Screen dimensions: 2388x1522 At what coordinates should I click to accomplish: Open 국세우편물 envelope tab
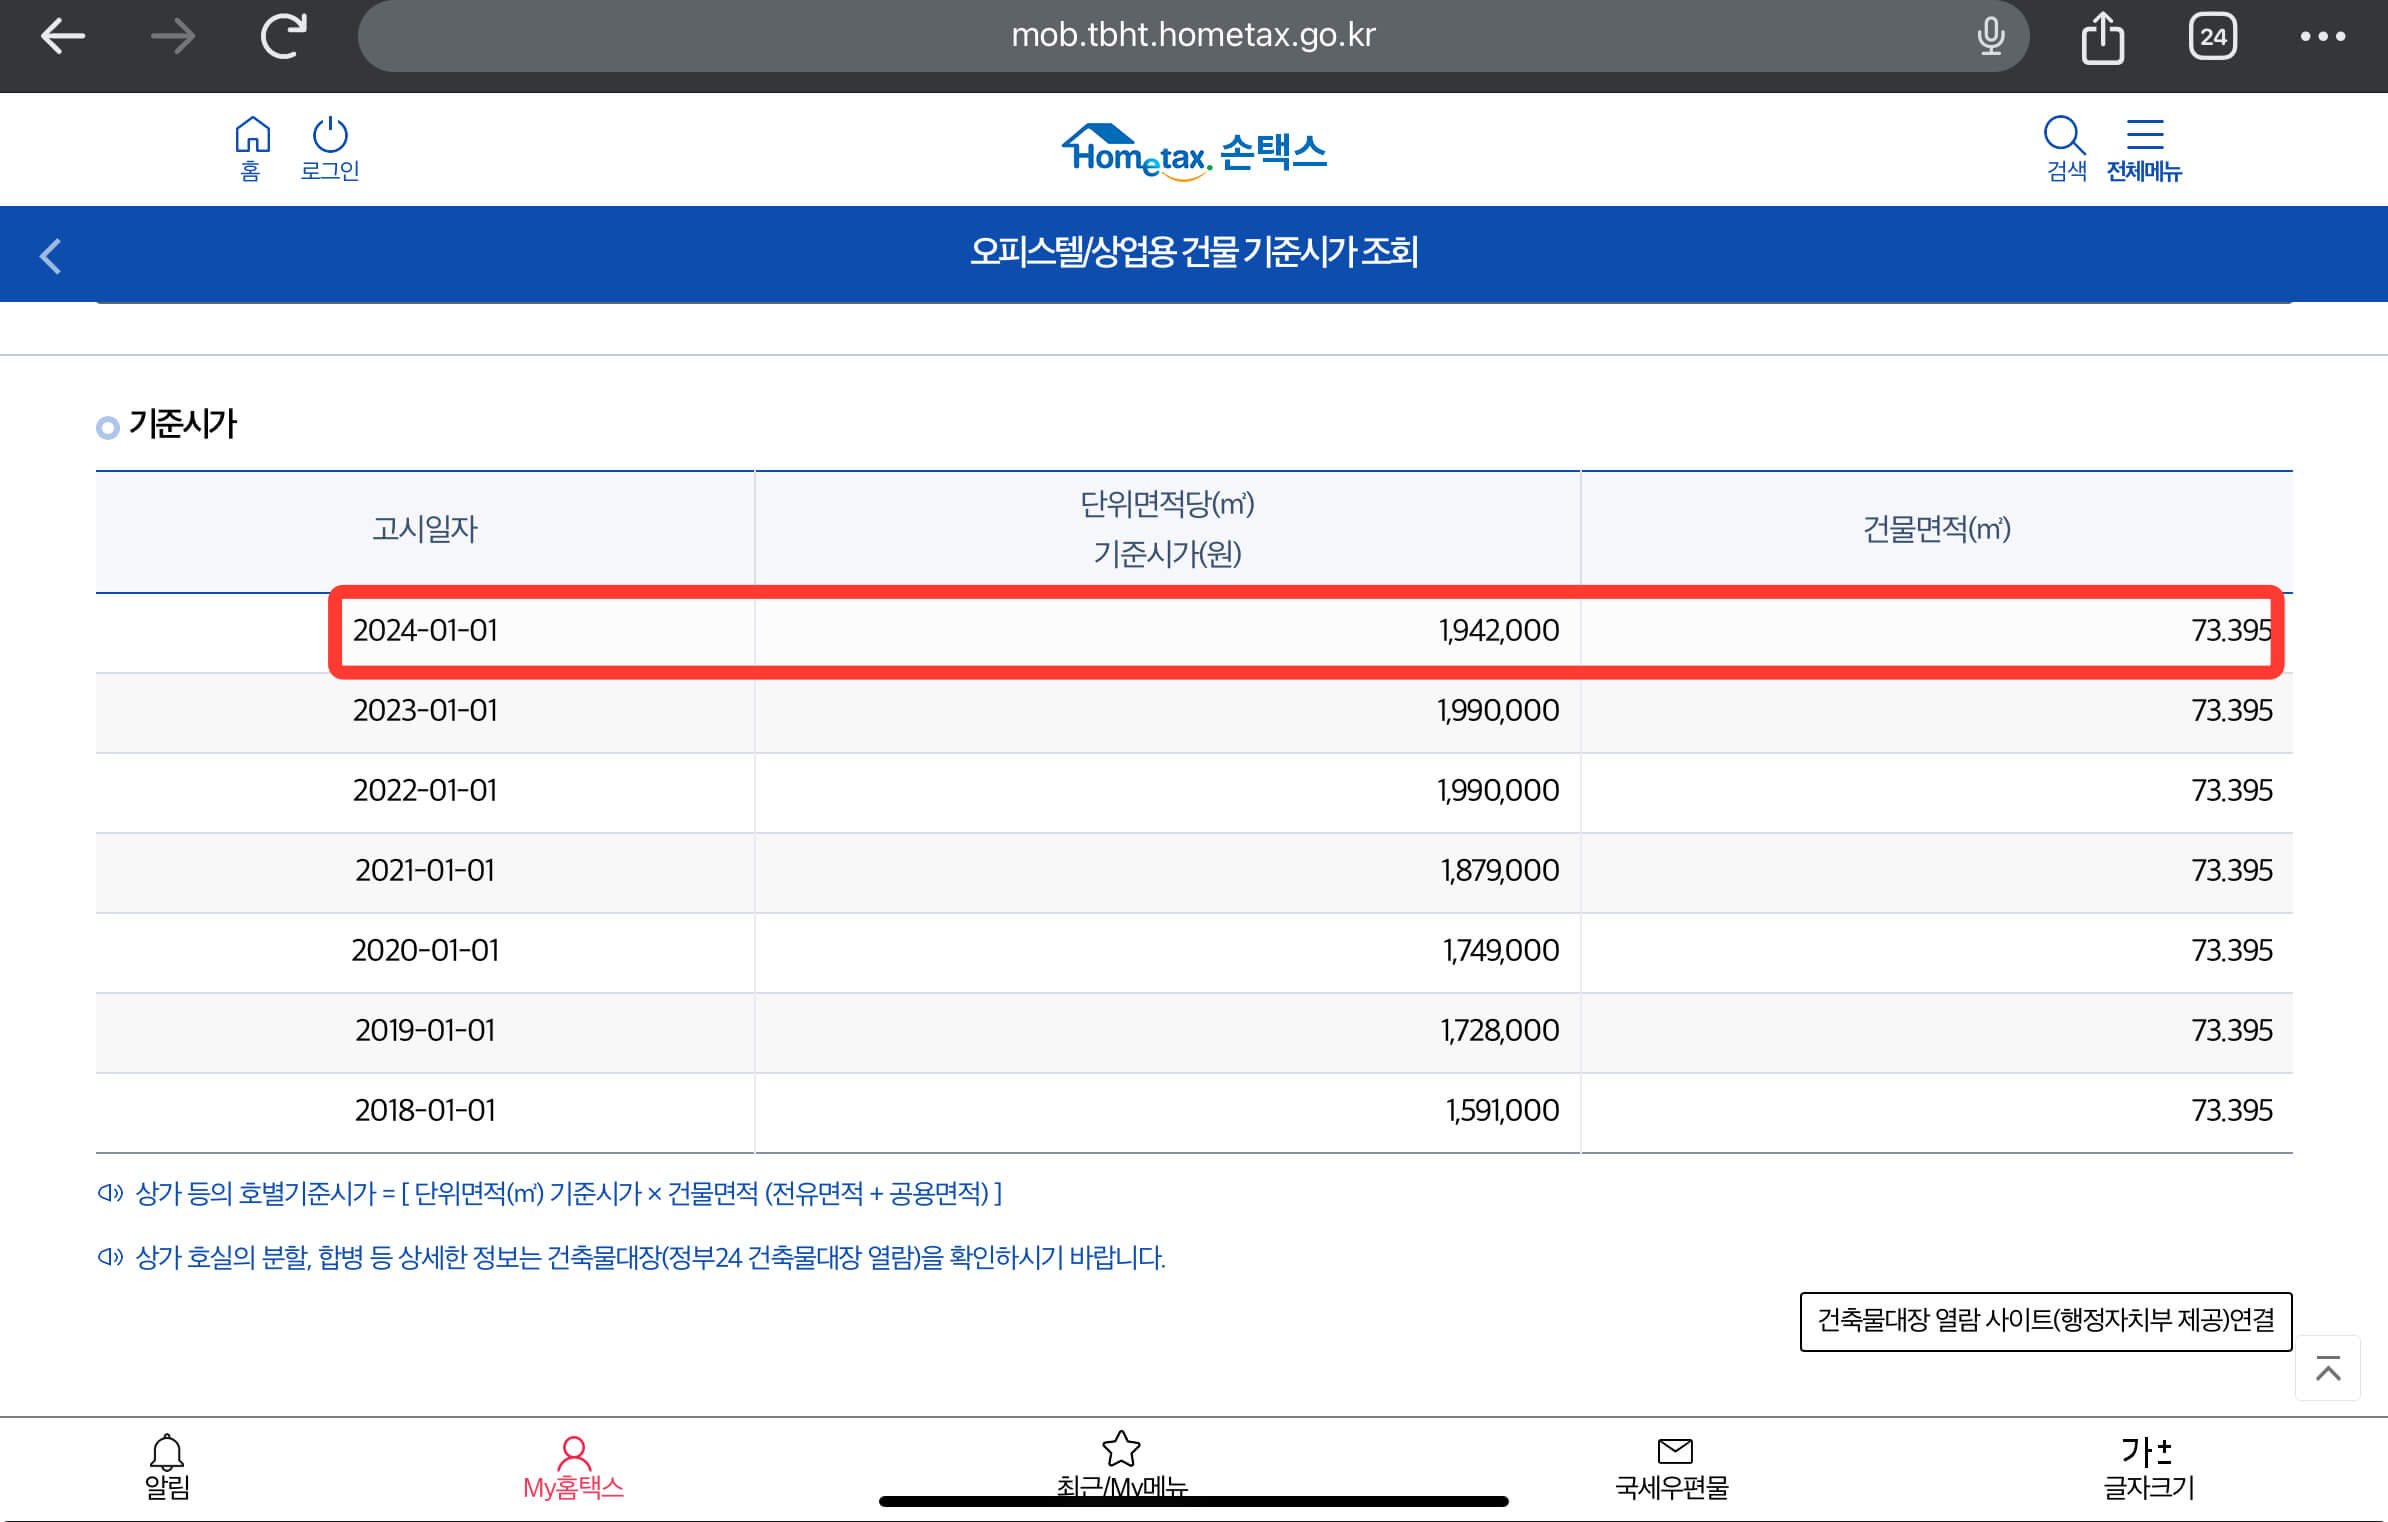pos(1672,1467)
